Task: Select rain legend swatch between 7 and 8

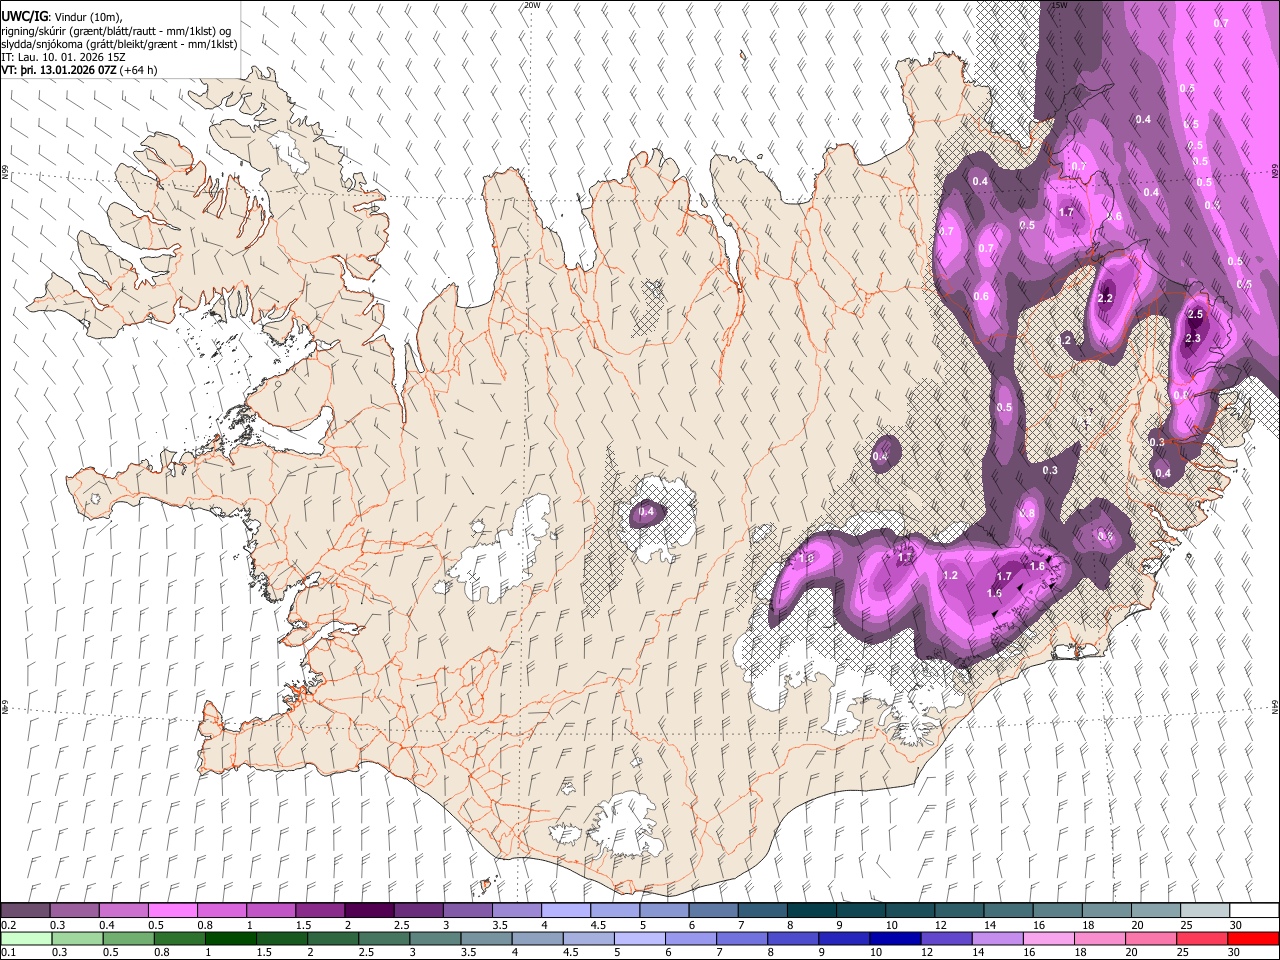Action: (741, 938)
